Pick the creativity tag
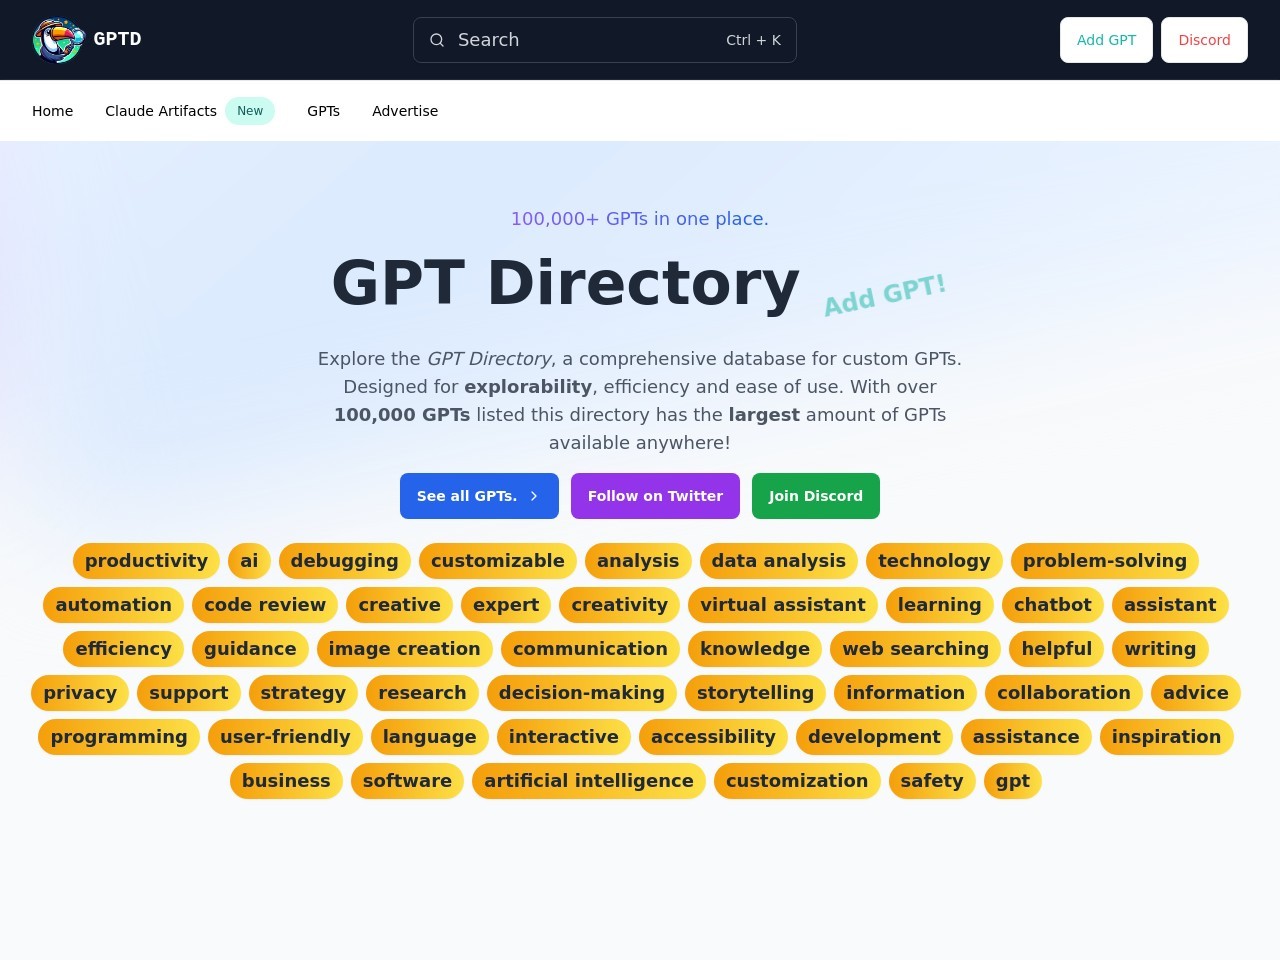1280x960 pixels. click(x=620, y=605)
